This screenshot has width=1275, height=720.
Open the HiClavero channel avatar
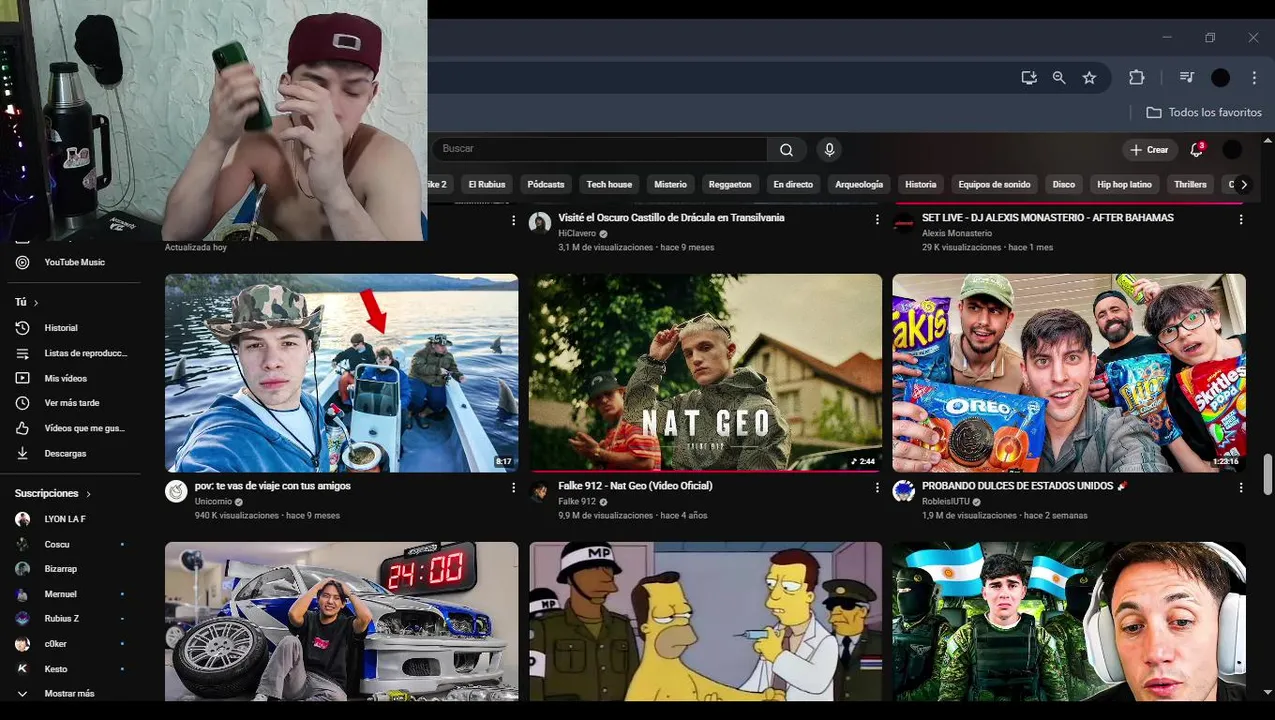point(540,222)
